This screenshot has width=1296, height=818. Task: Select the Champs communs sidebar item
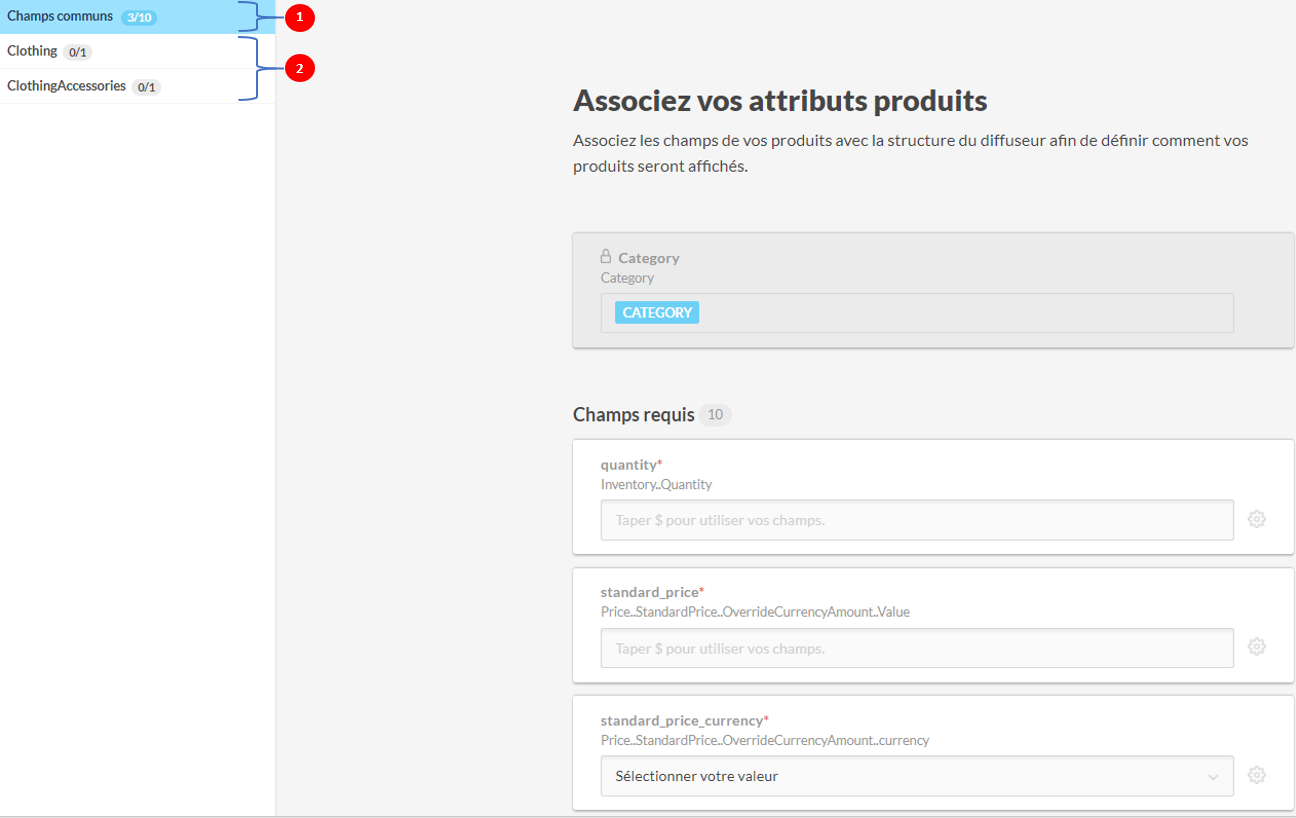point(60,17)
